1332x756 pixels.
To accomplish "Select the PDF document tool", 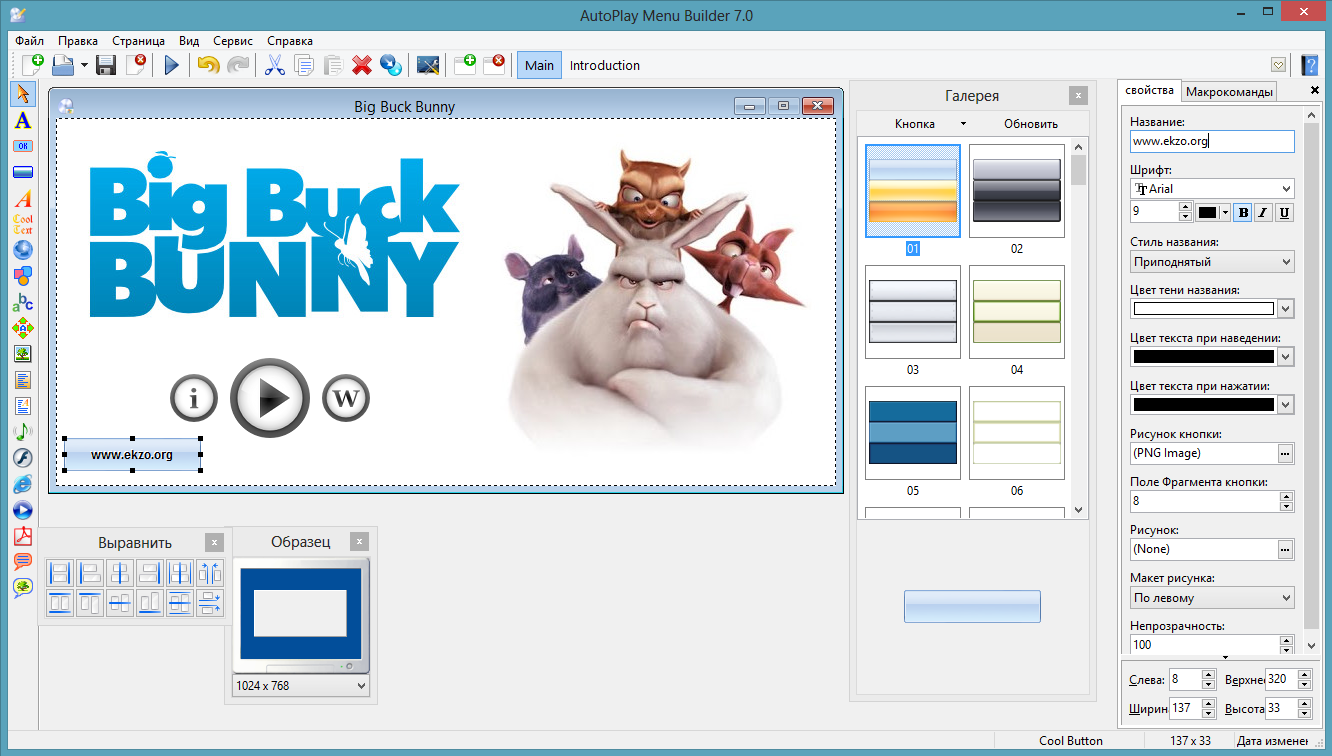I will coord(22,536).
